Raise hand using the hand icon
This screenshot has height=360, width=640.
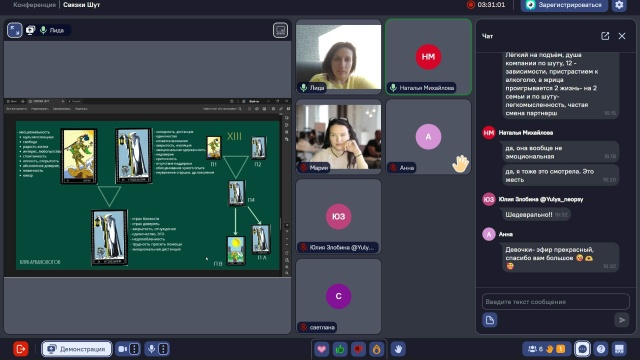[x=398, y=349]
